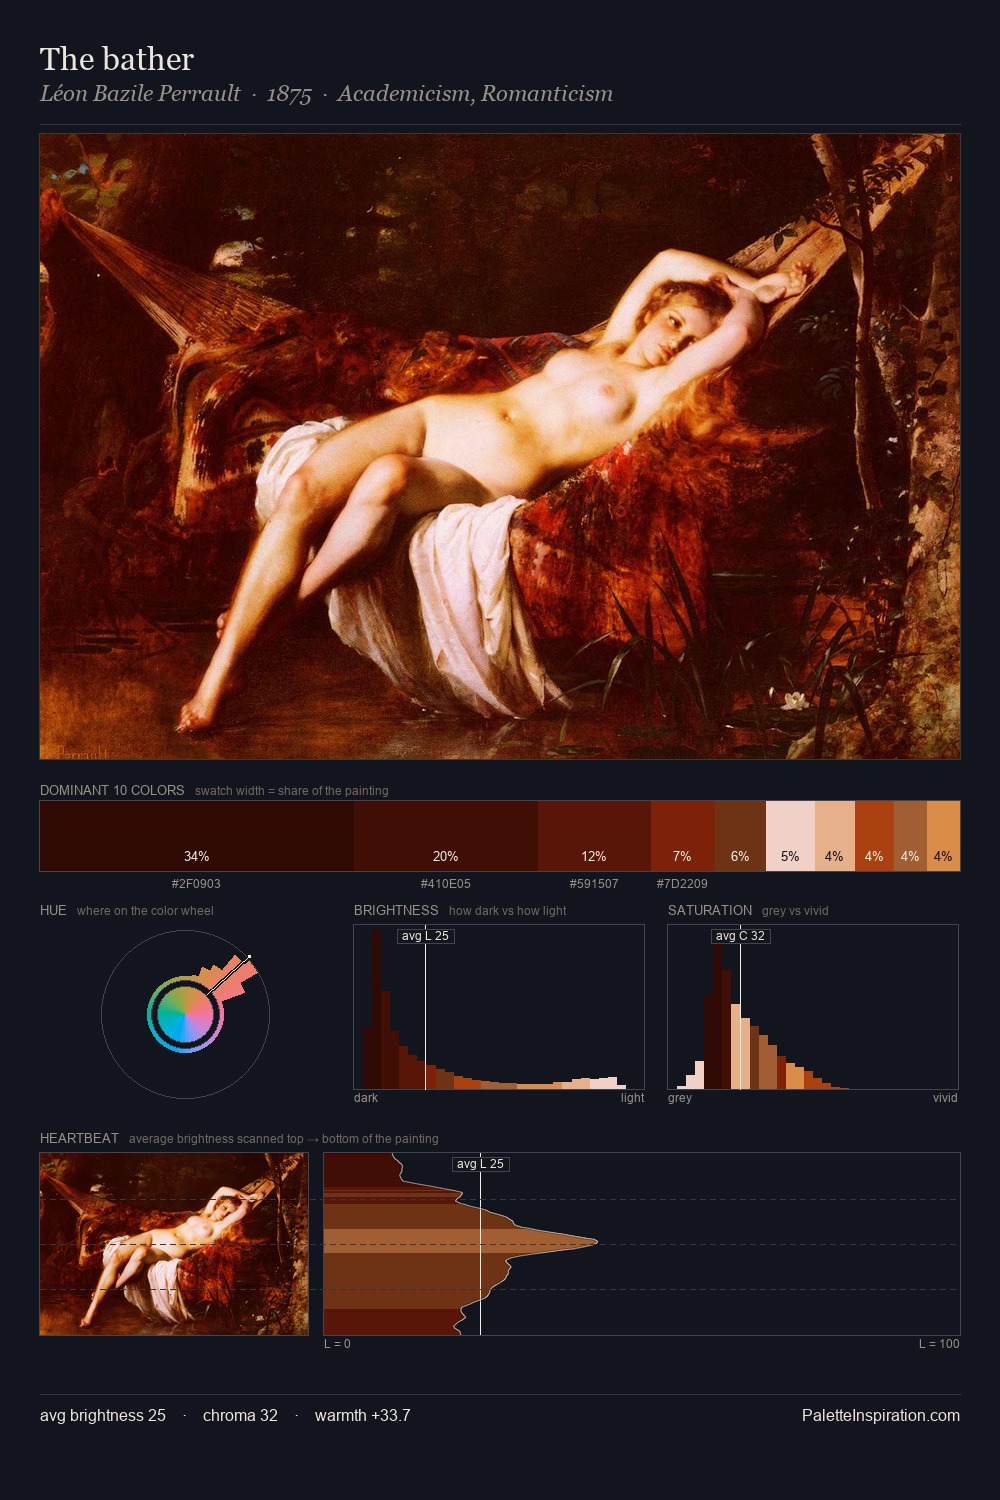Click the "BRIGHTNESS" section heading
This screenshot has width=1000, height=1500.
point(396,910)
